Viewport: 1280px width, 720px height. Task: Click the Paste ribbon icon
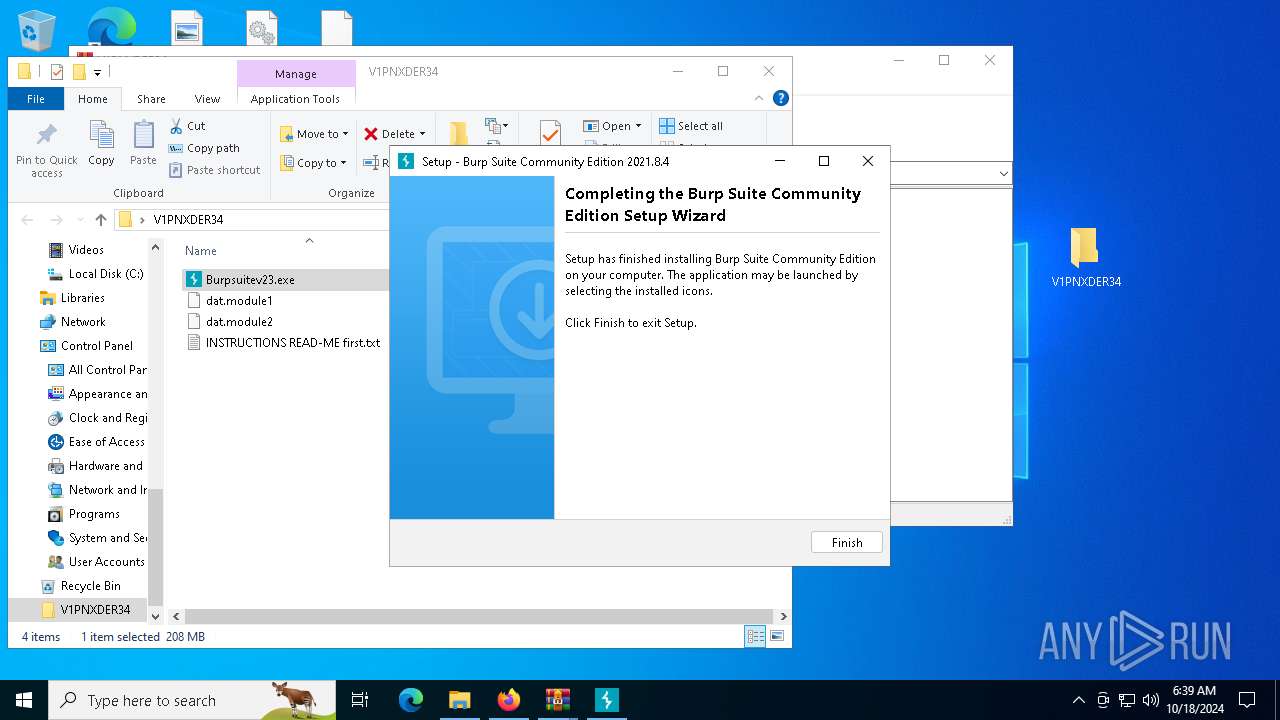pyautogui.click(x=143, y=143)
